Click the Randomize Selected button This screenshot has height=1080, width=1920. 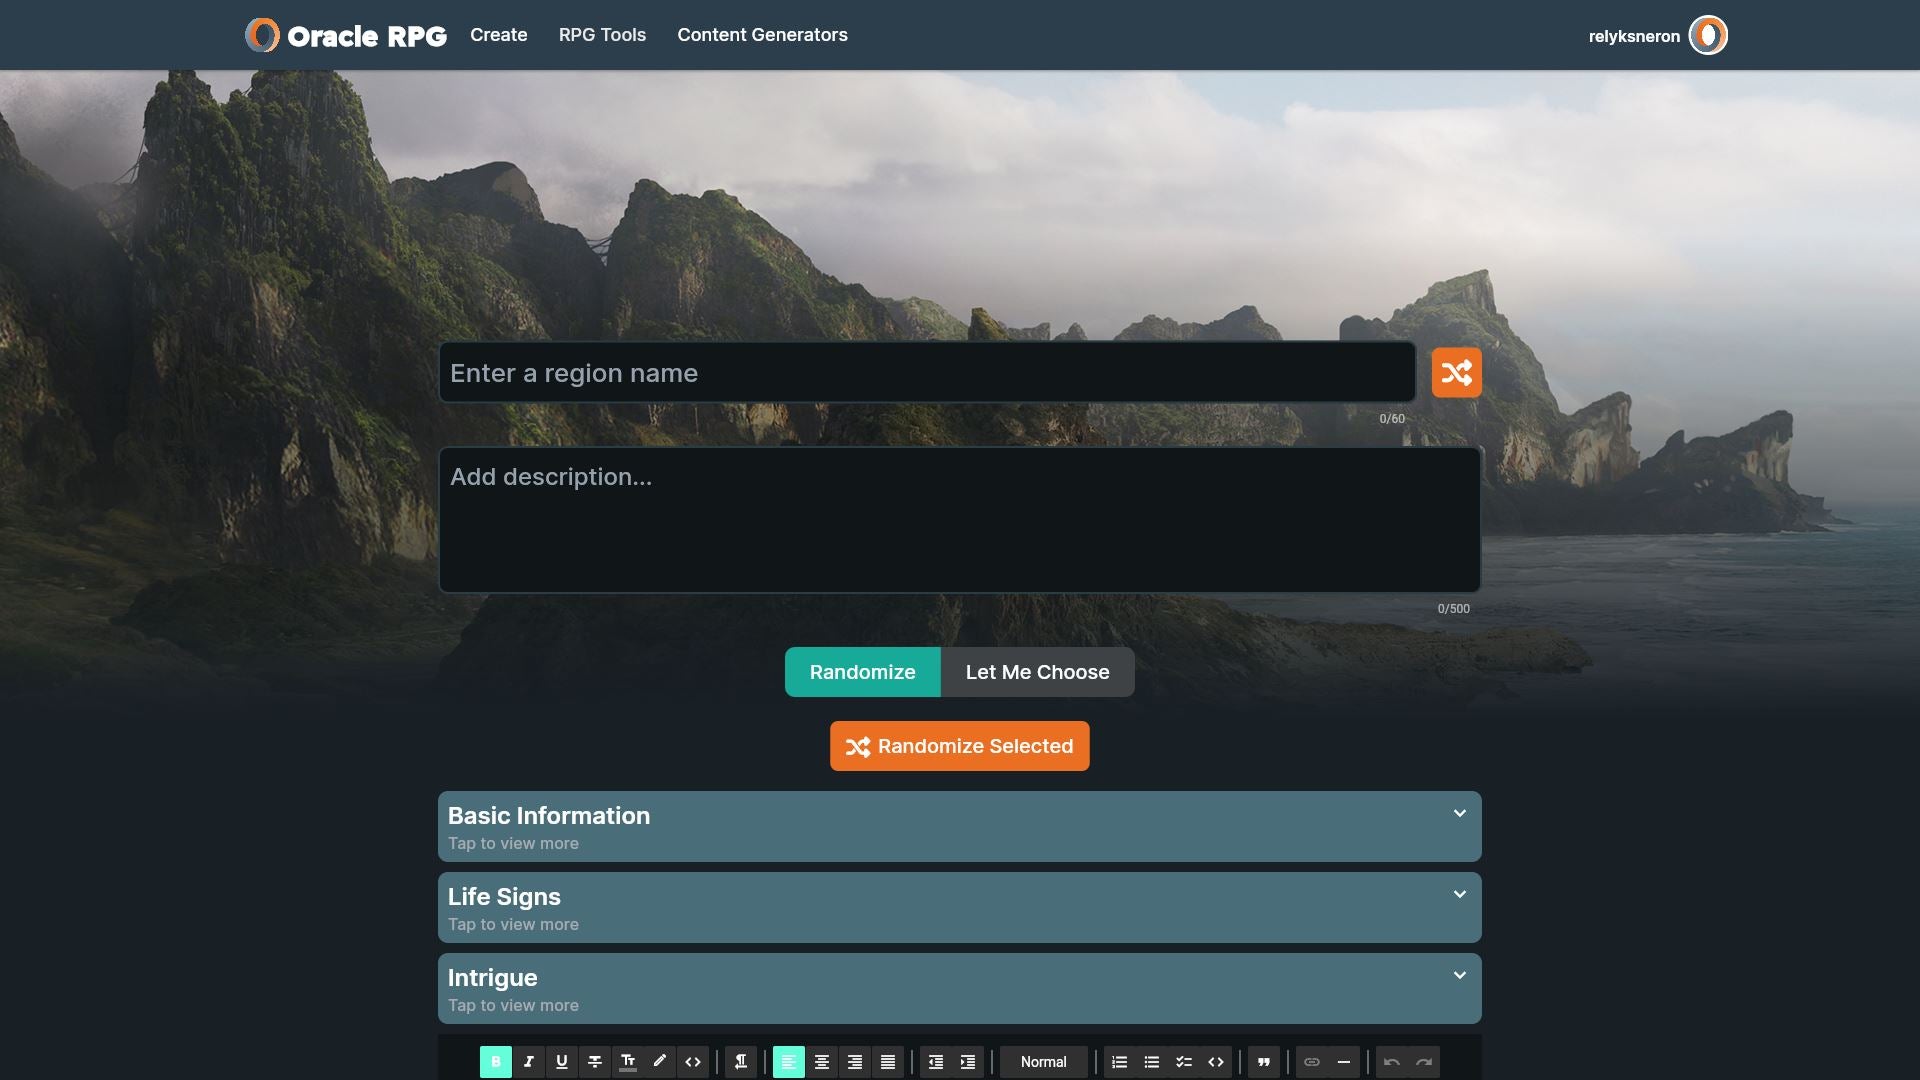pos(959,746)
